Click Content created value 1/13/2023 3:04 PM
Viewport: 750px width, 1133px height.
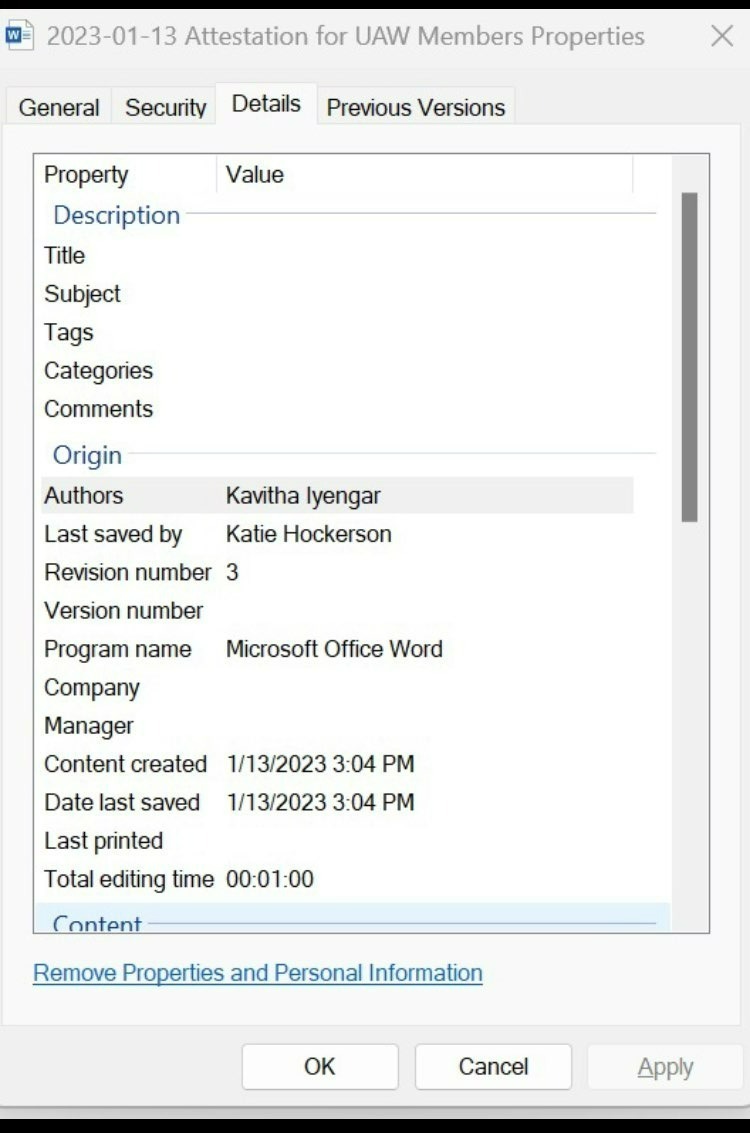[321, 764]
